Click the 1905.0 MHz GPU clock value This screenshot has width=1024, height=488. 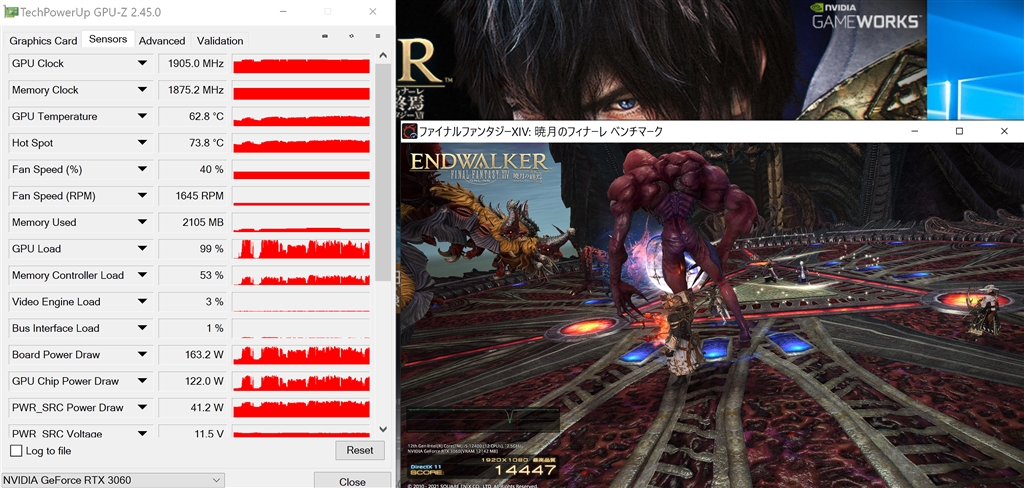coord(195,63)
